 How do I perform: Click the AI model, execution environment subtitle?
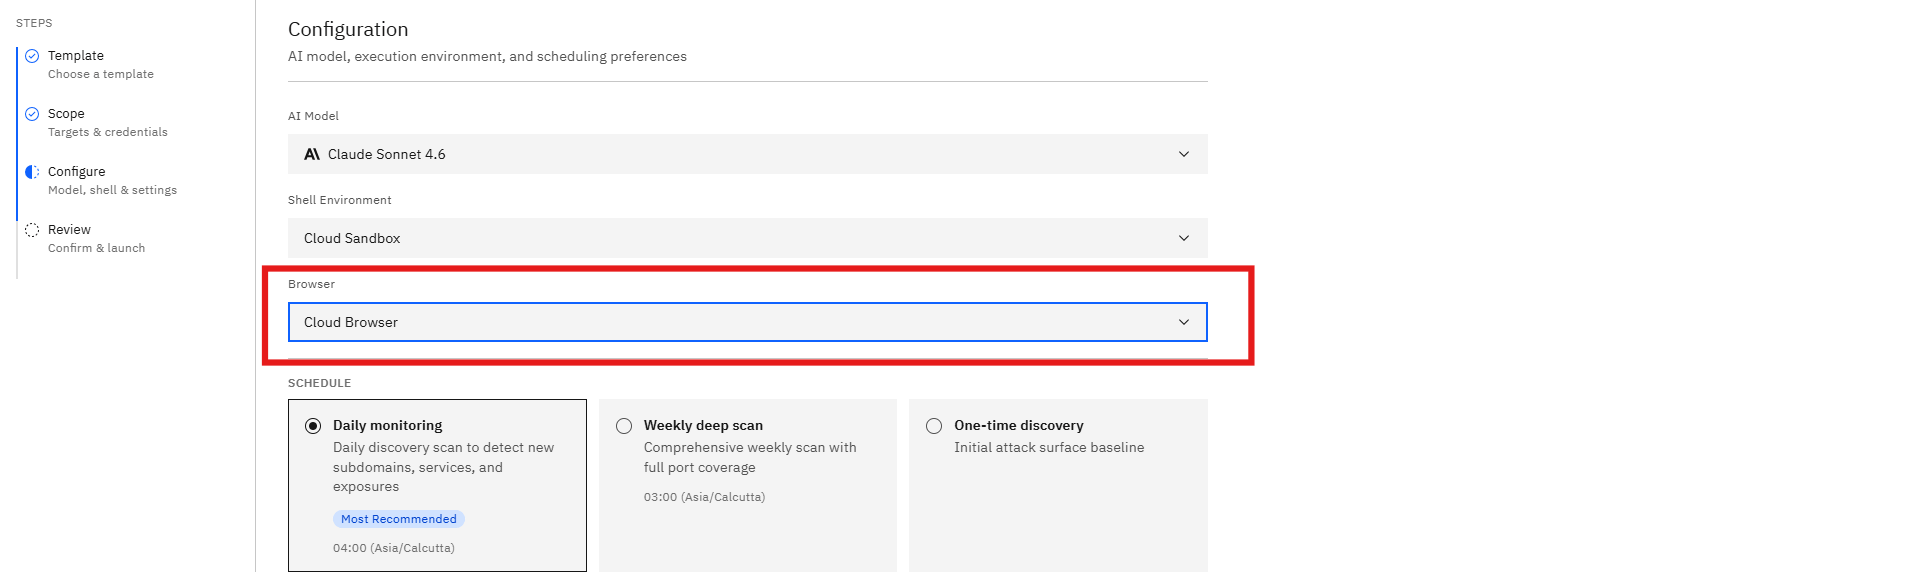(487, 56)
